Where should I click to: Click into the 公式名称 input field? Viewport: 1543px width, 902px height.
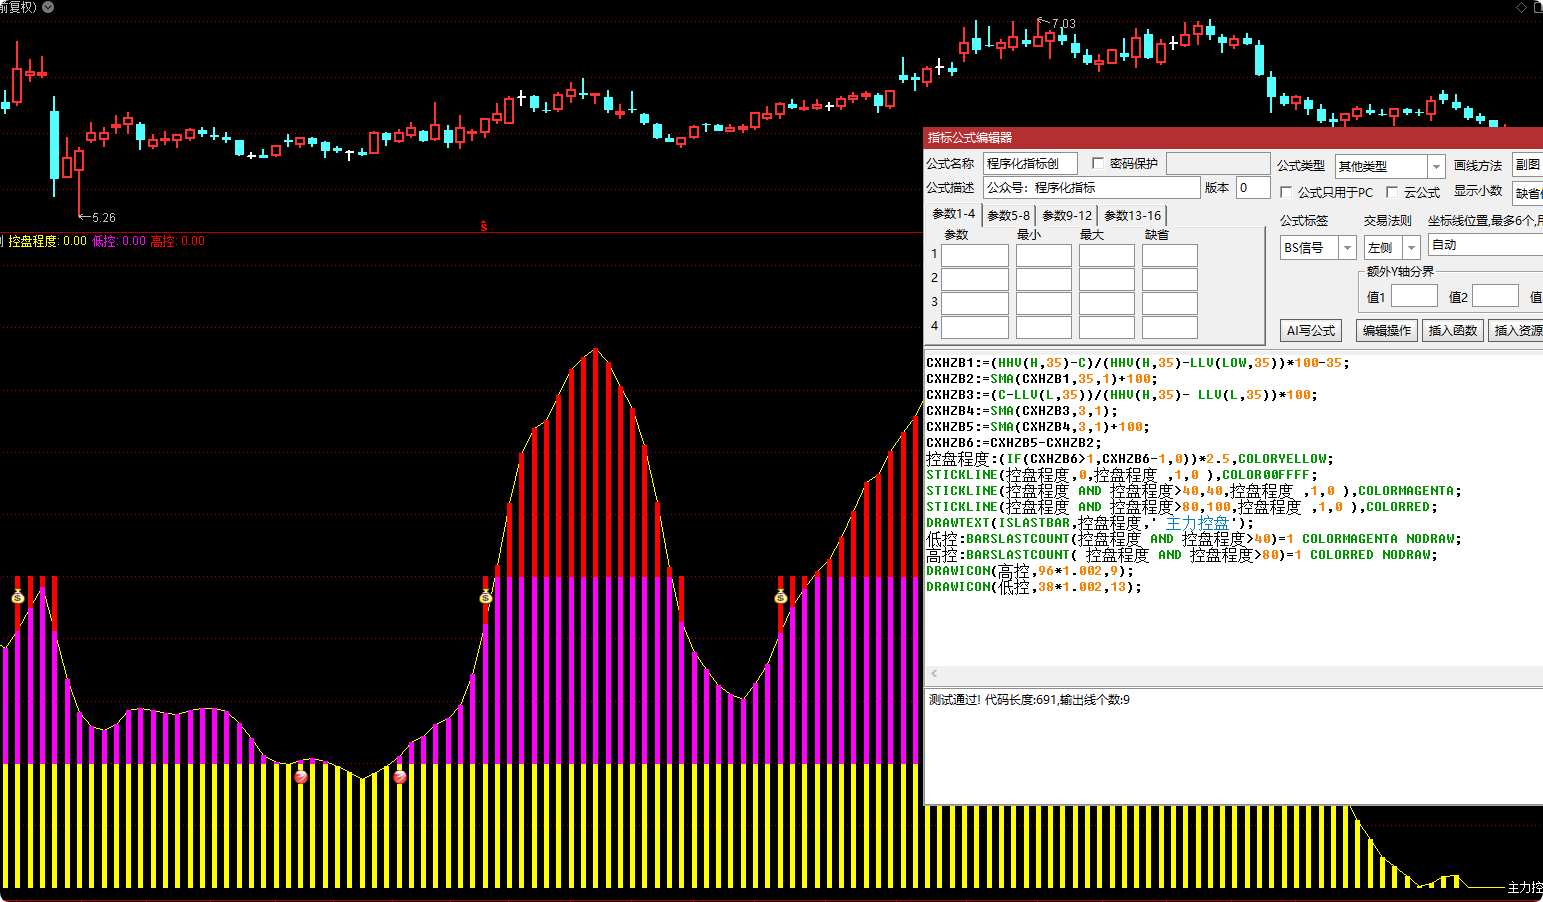click(1029, 163)
